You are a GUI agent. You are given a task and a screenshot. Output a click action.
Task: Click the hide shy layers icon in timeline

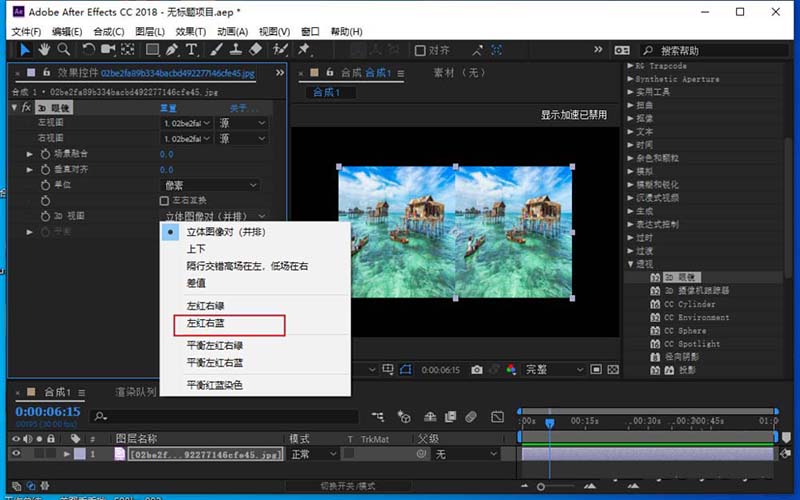coord(430,417)
